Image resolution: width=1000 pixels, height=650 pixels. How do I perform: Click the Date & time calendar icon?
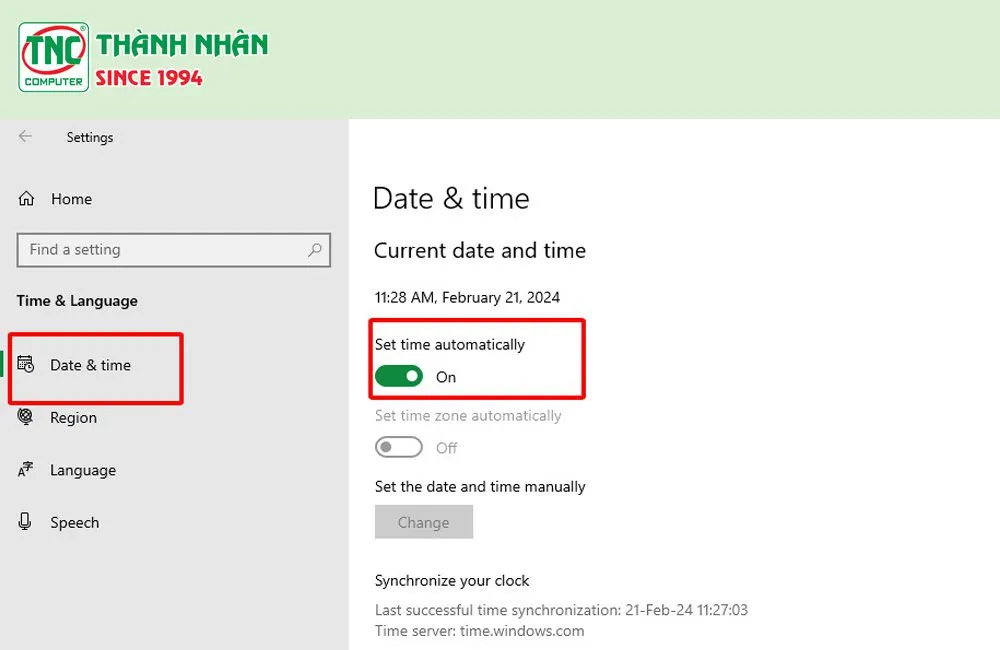pos(27,365)
